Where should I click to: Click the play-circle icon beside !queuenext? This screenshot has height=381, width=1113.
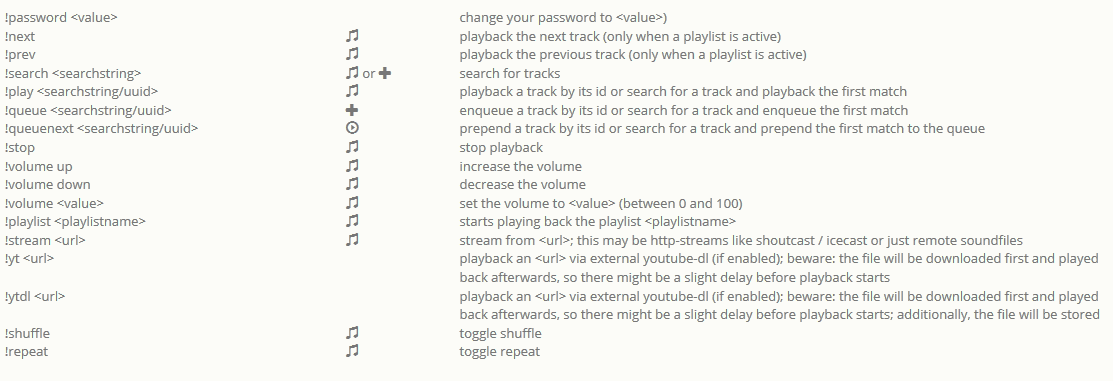coord(351,128)
